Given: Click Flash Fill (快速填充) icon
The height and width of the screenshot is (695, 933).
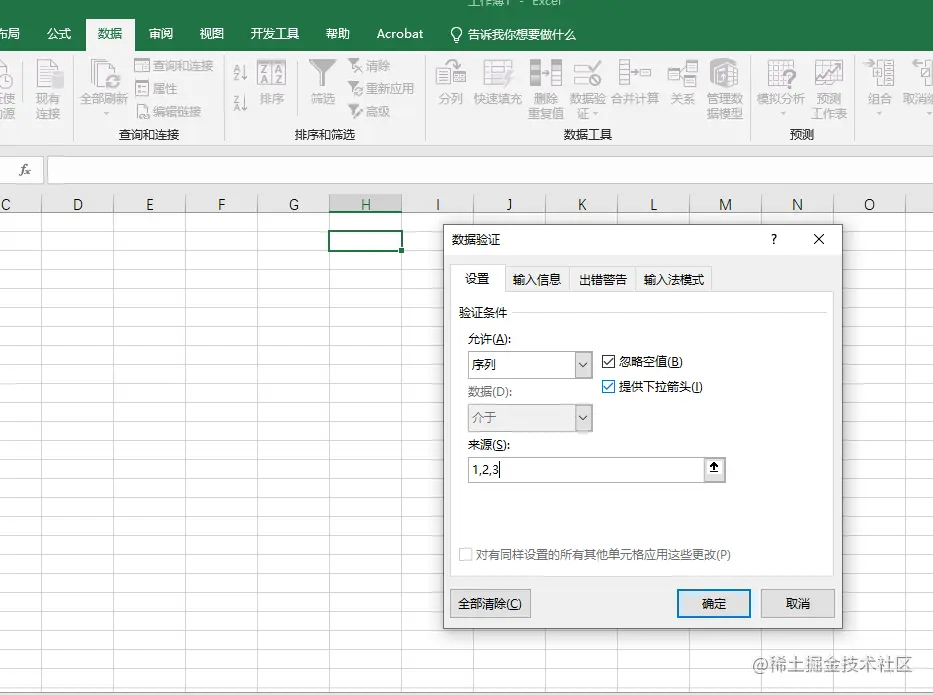Looking at the screenshot, I should [x=497, y=82].
